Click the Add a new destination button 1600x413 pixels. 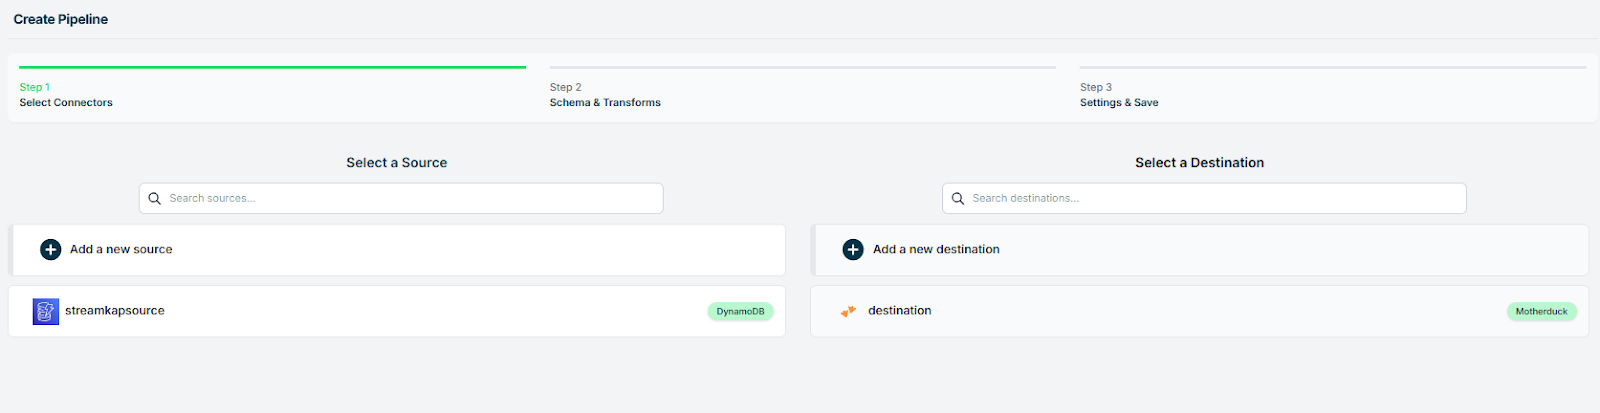pyautogui.click(x=1200, y=250)
